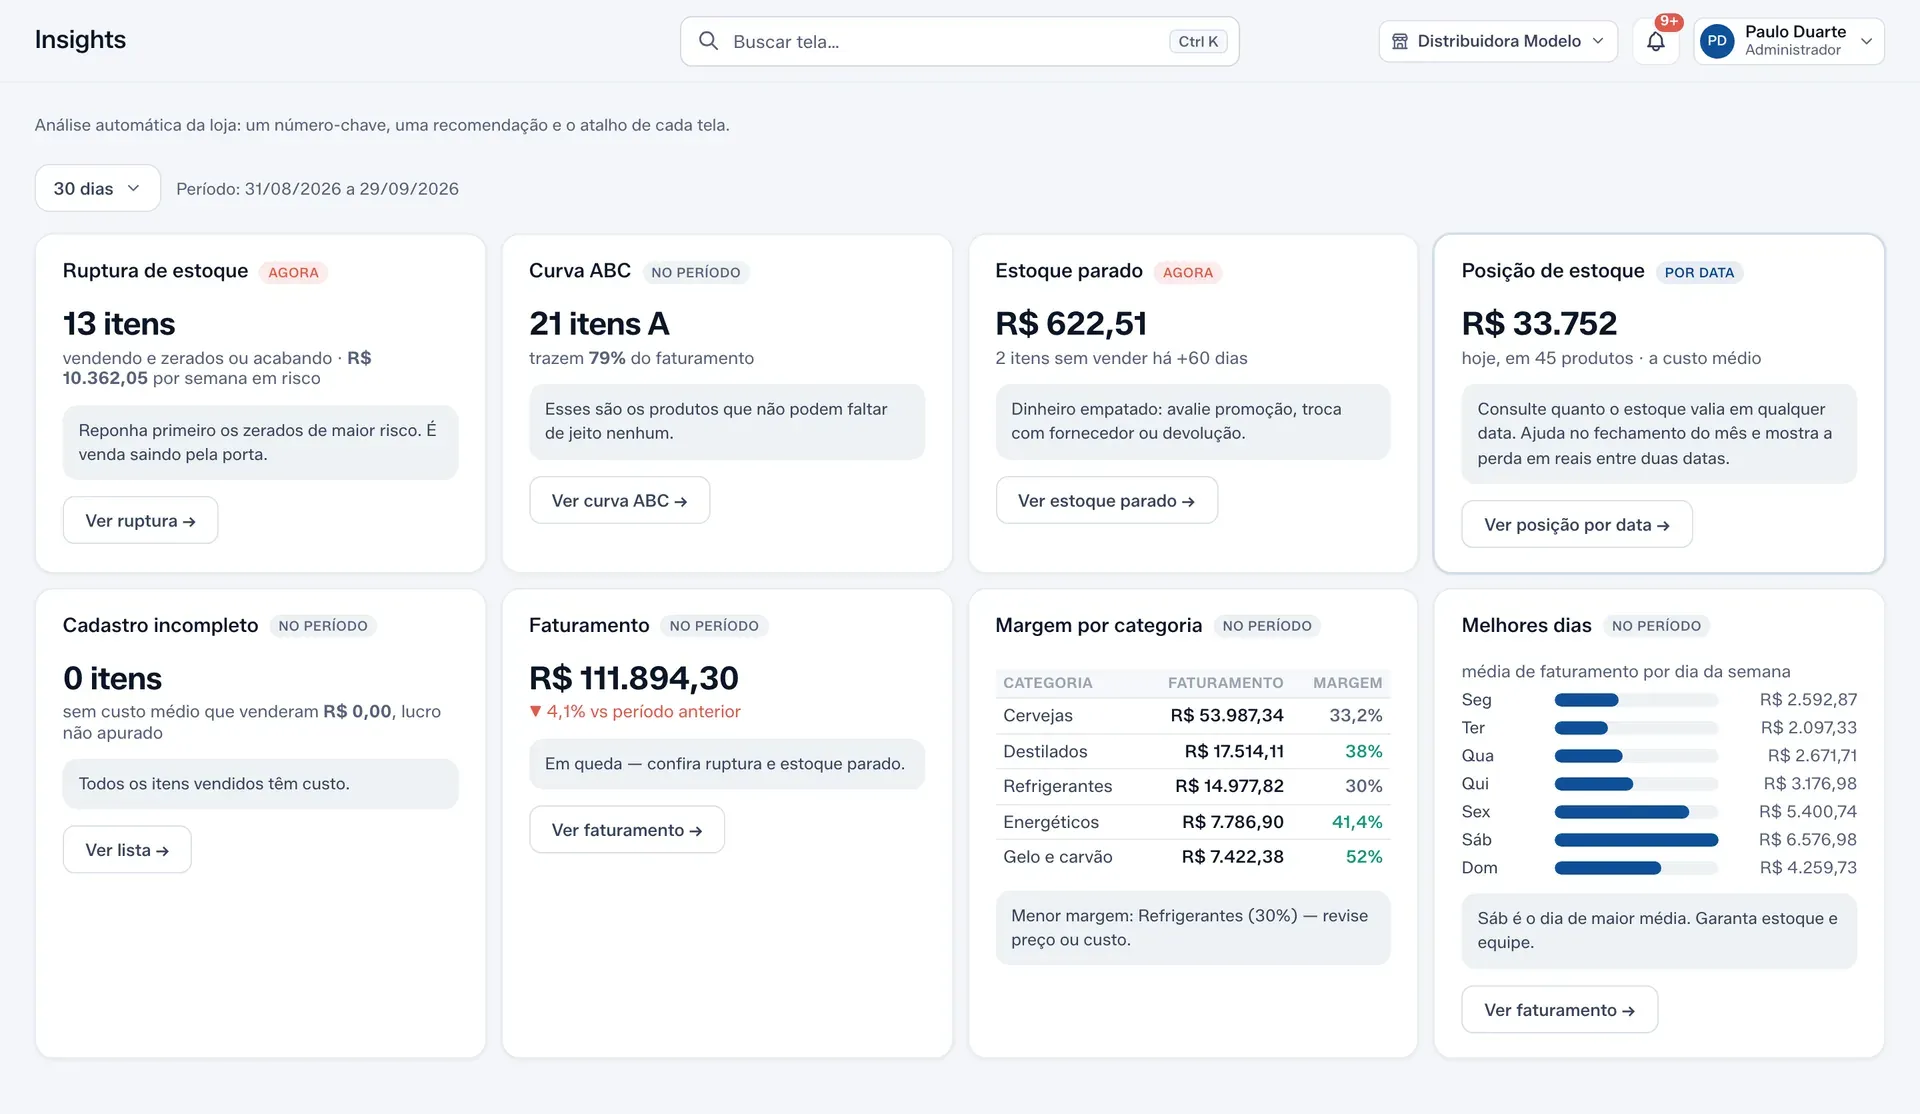Click the magnifier icon in search bar
The image size is (1920, 1114).
tap(708, 41)
